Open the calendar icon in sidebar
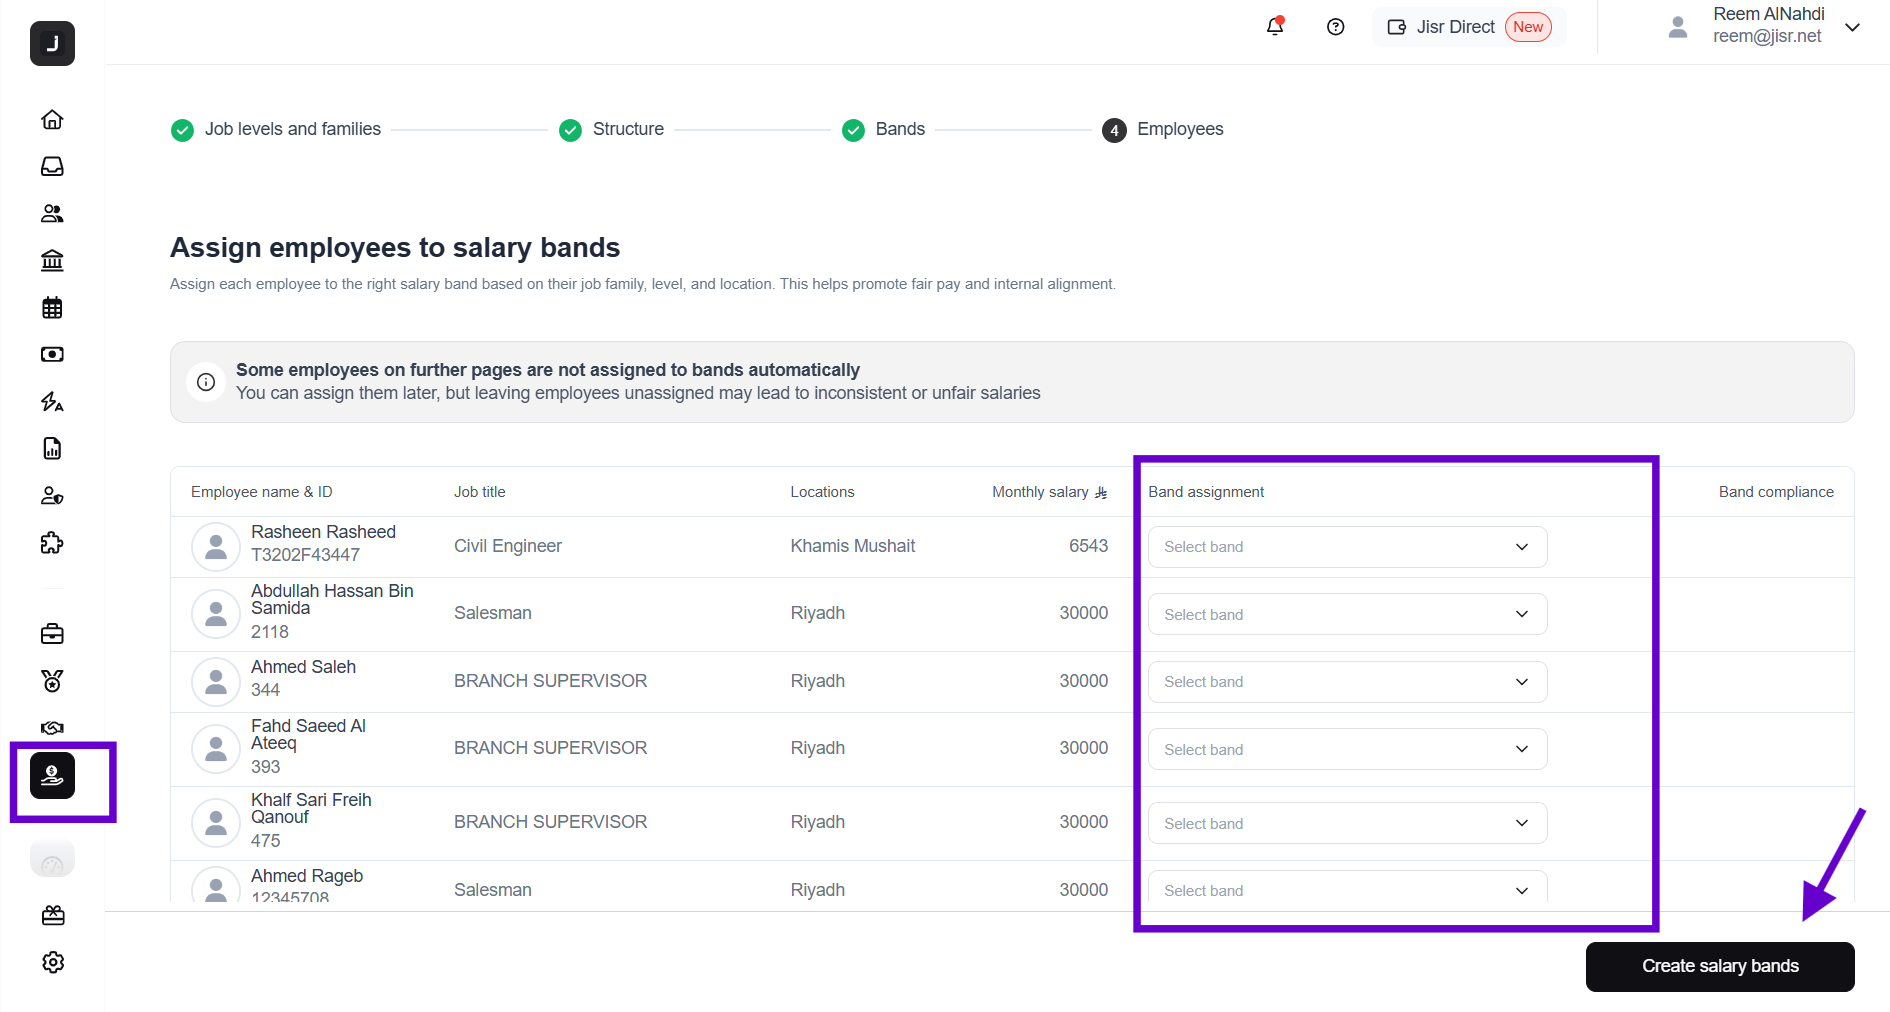 (52, 307)
